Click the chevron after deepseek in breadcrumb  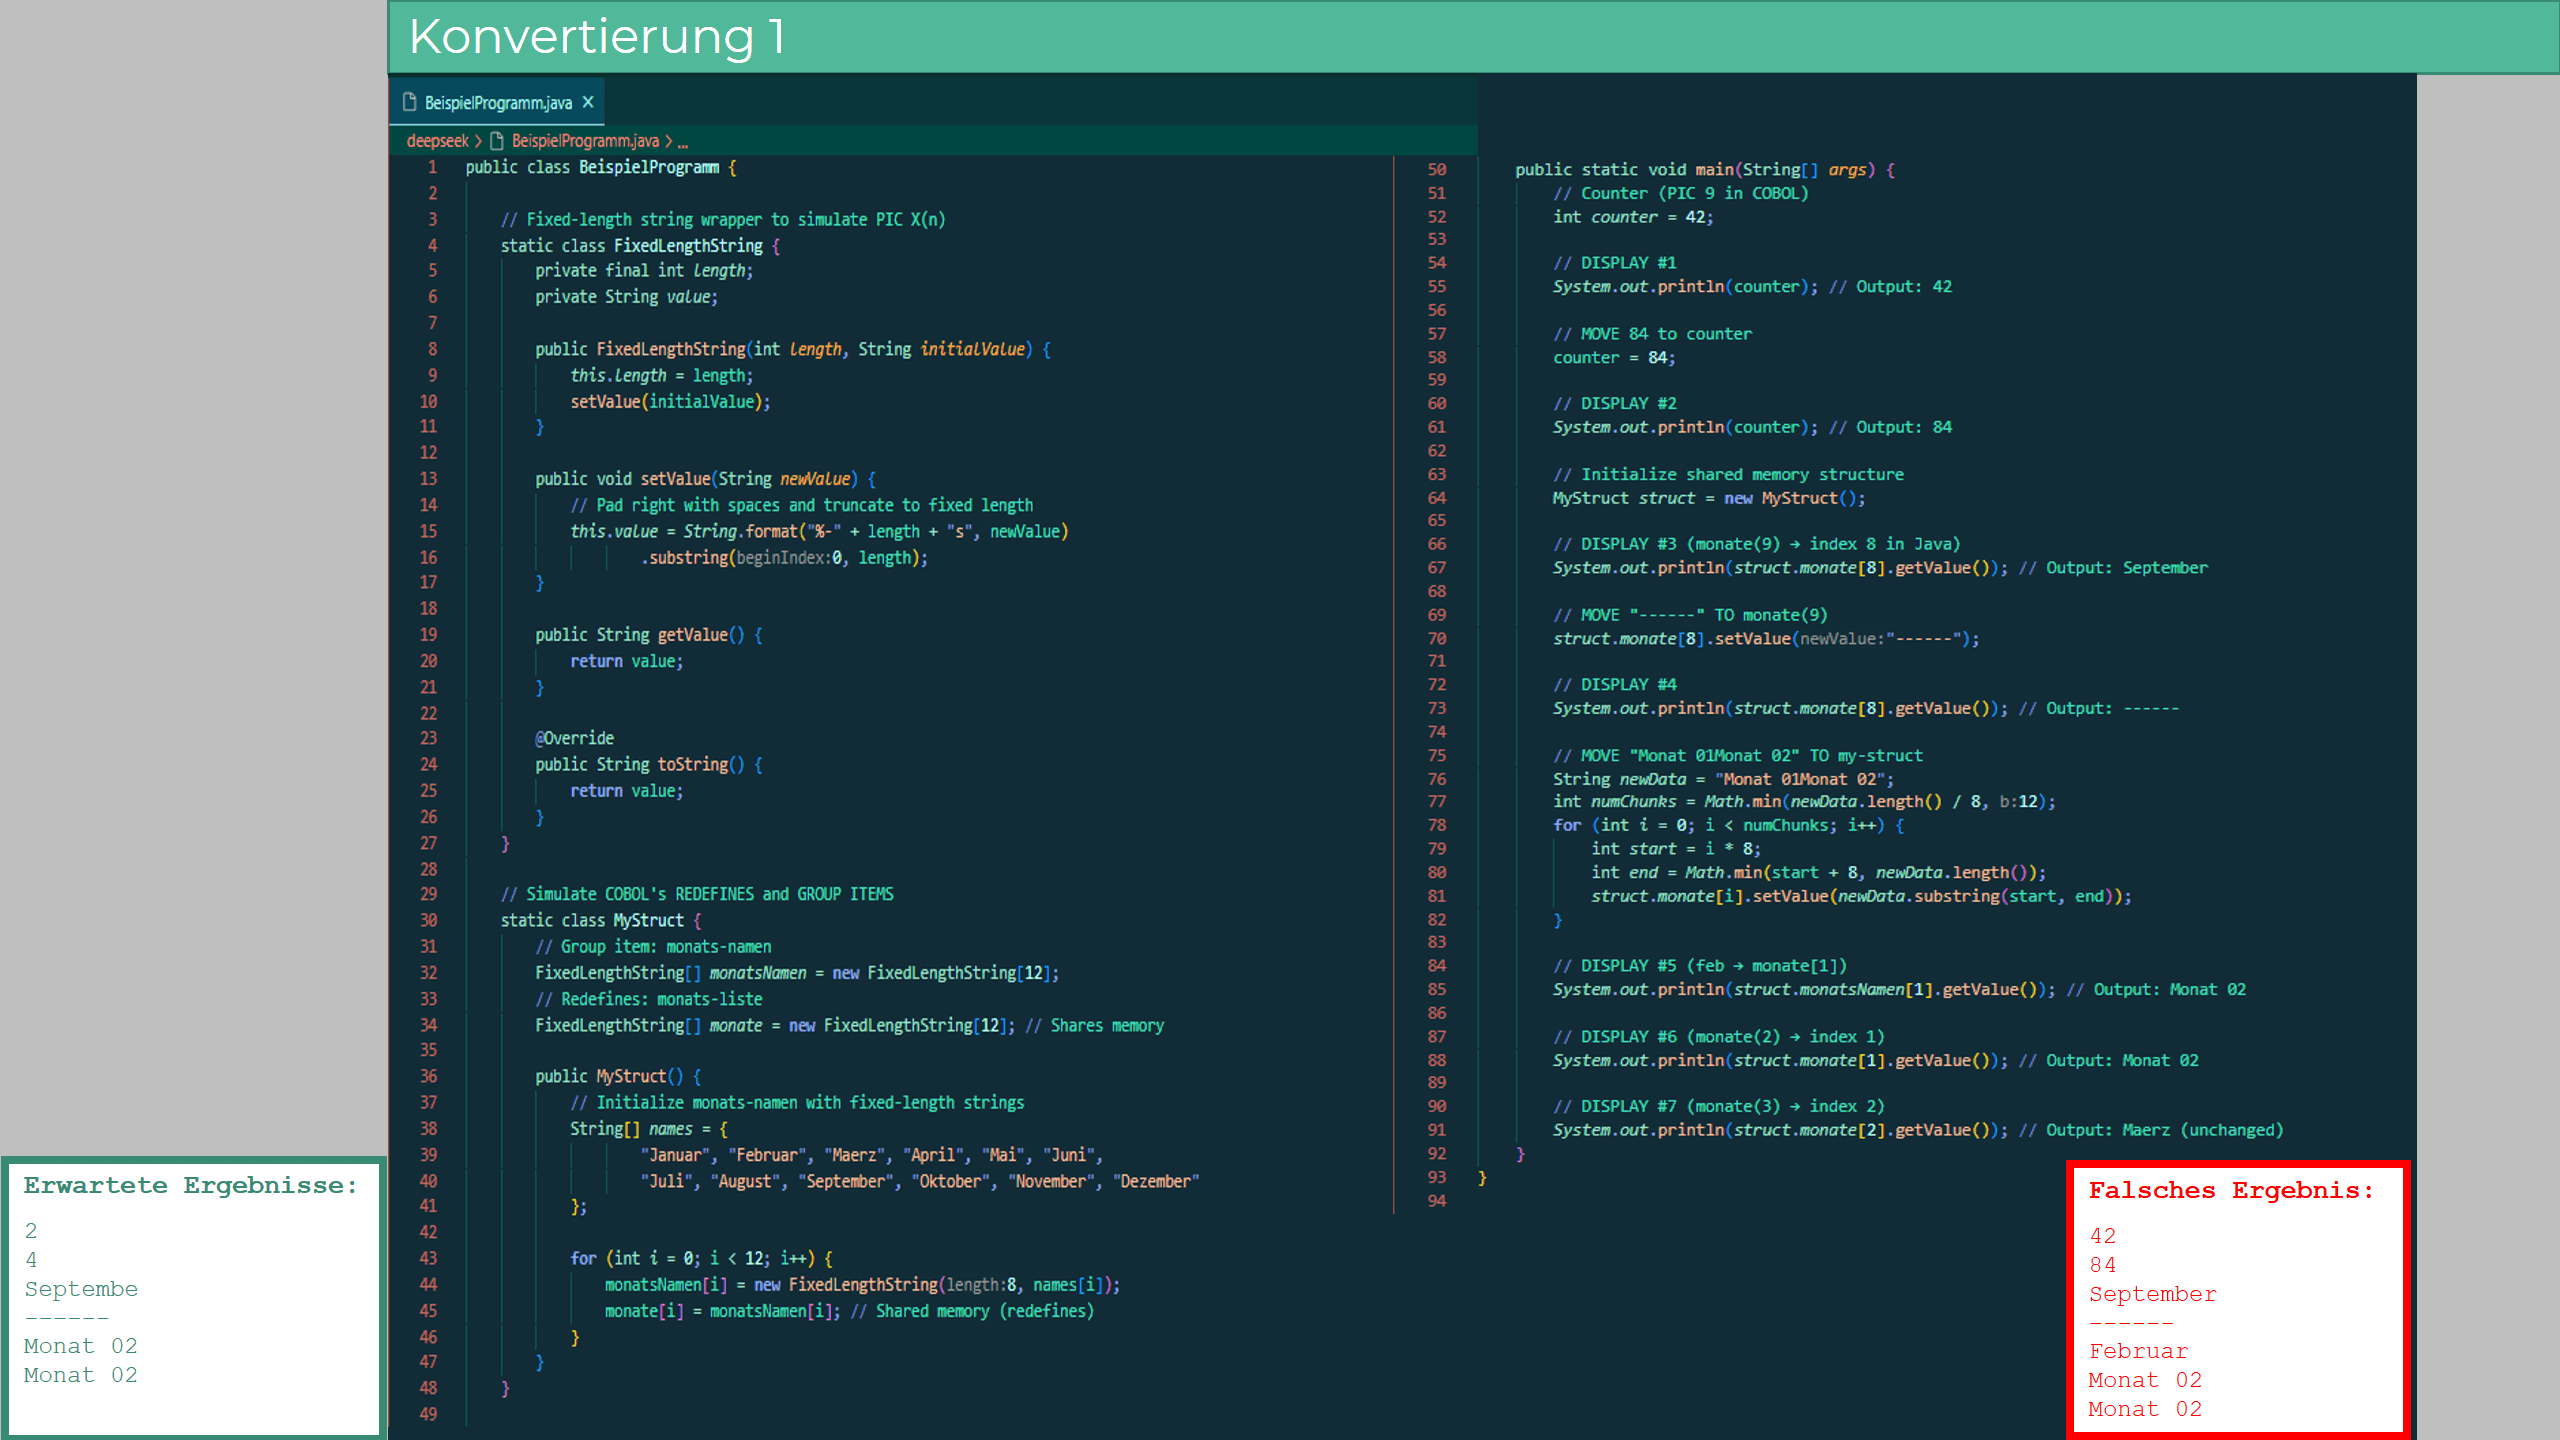coord(479,141)
